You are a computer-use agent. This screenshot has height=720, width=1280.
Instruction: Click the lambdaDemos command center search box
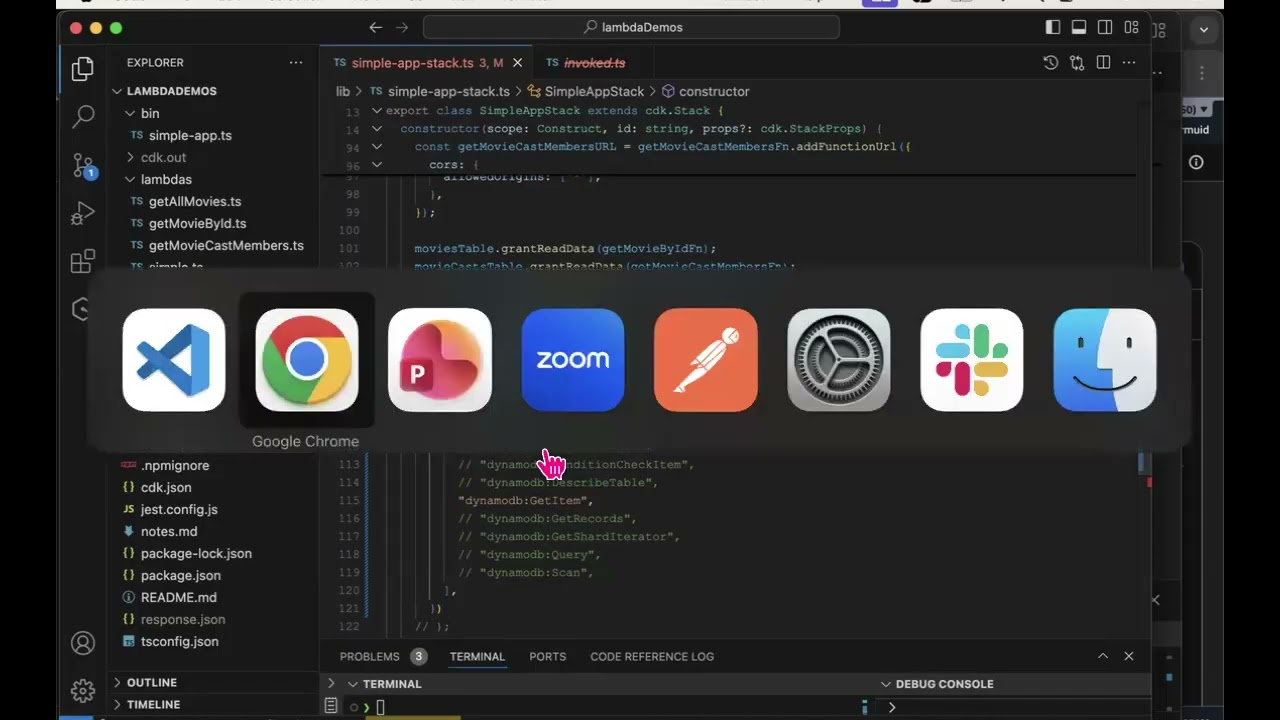[x=631, y=27]
